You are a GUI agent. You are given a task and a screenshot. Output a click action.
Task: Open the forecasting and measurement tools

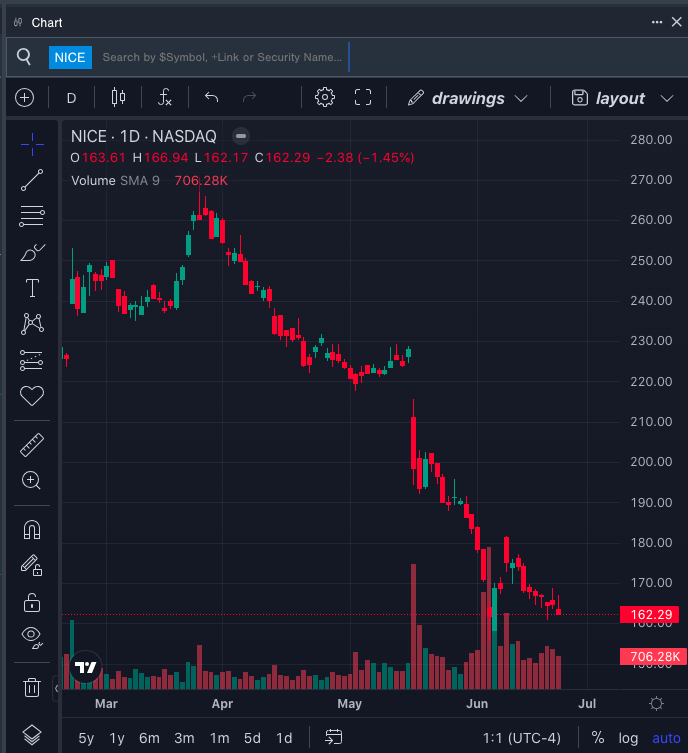(x=32, y=360)
